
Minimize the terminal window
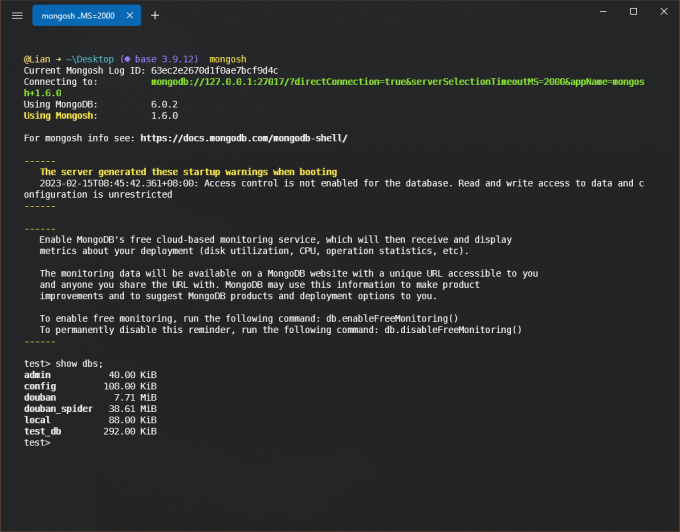pos(603,12)
